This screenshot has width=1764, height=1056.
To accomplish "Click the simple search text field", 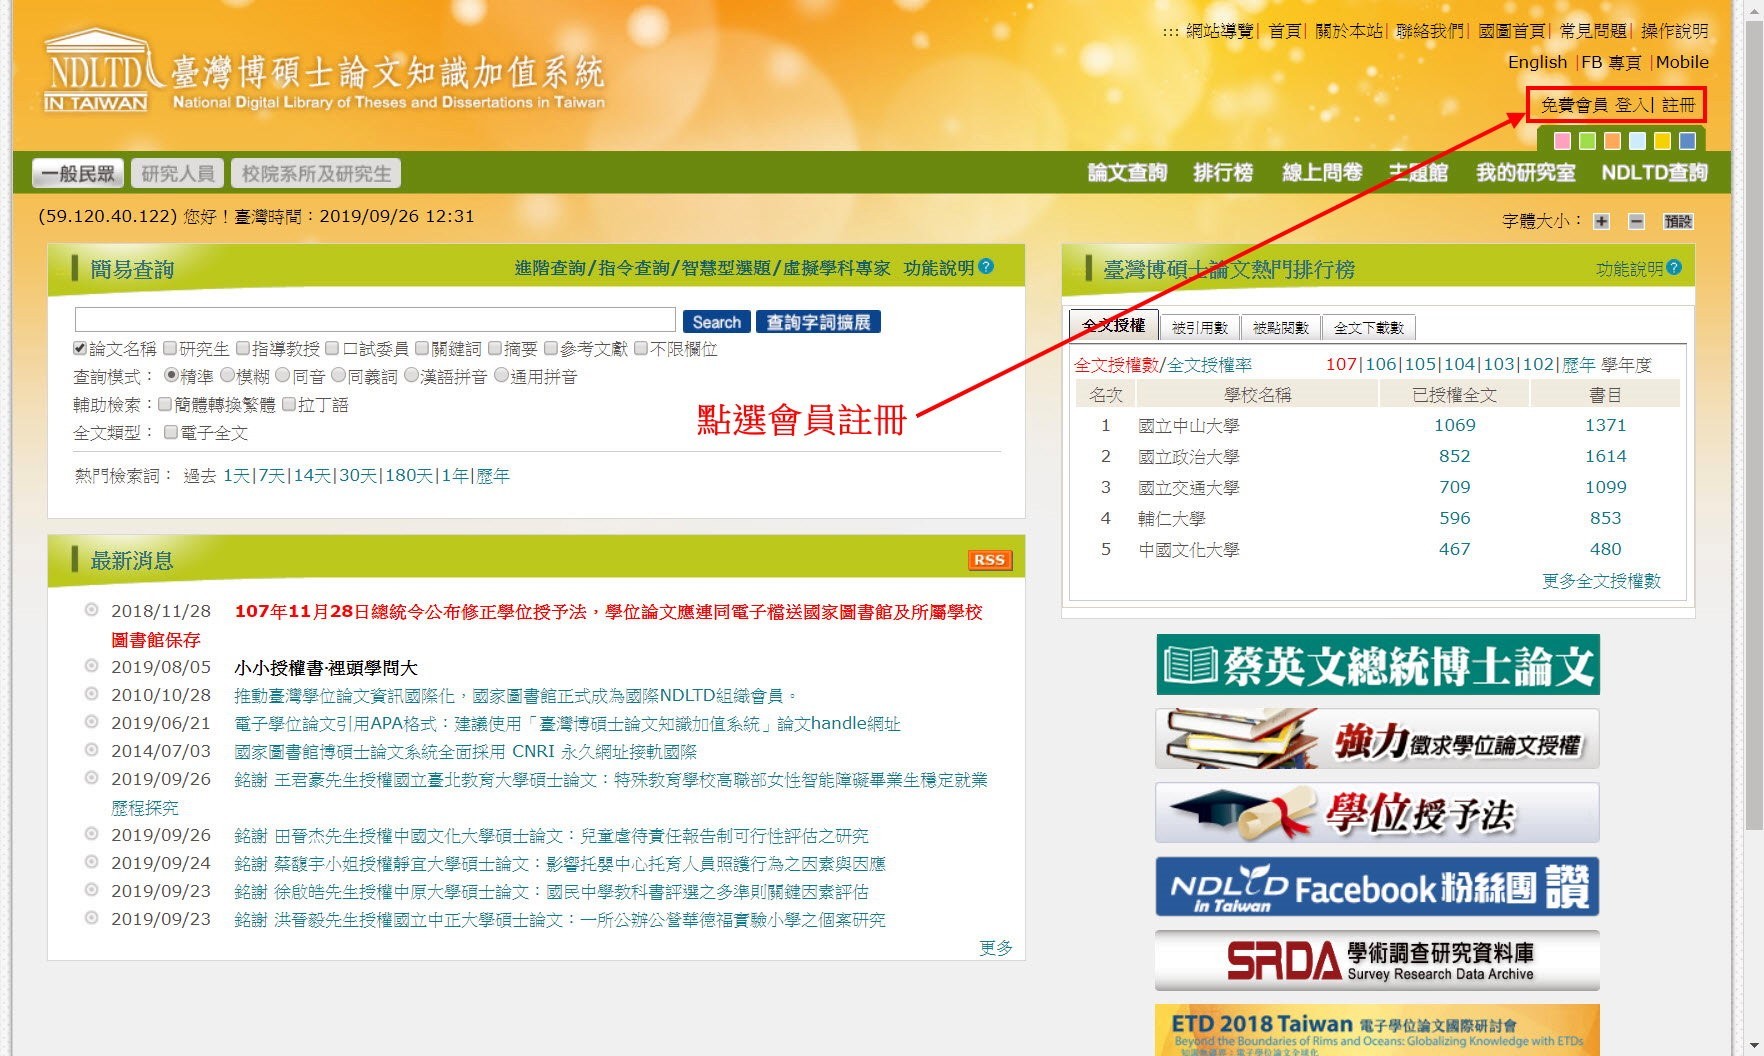I will [x=375, y=320].
